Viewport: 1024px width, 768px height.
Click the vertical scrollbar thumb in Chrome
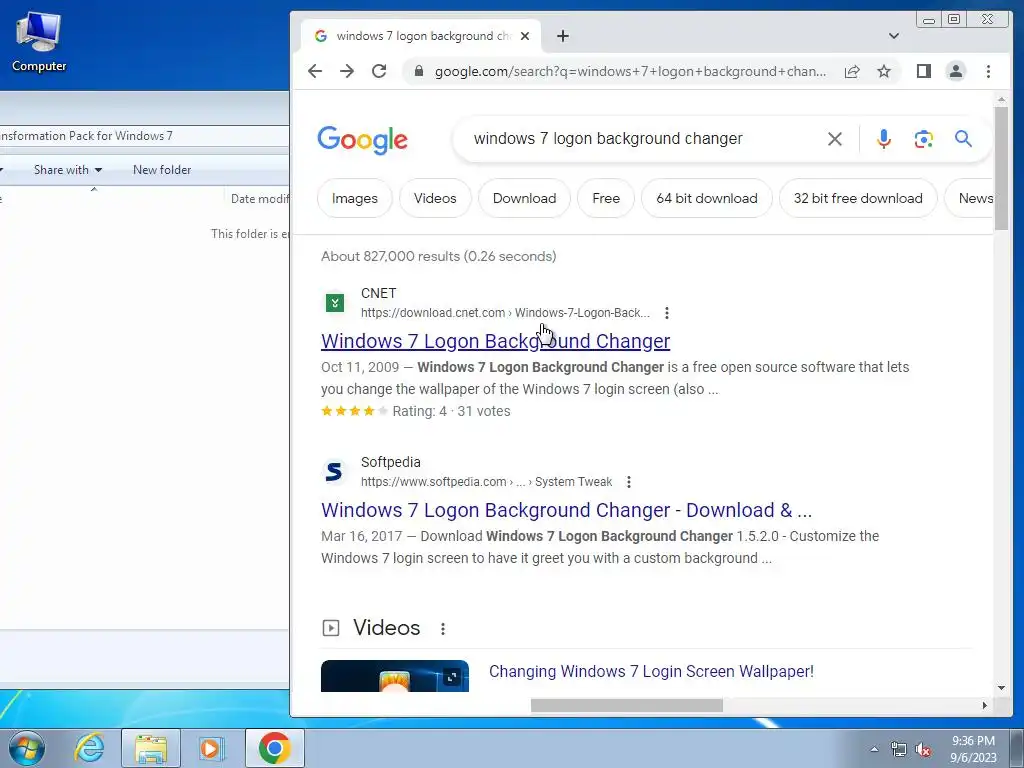pyautogui.click(x=1001, y=168)
